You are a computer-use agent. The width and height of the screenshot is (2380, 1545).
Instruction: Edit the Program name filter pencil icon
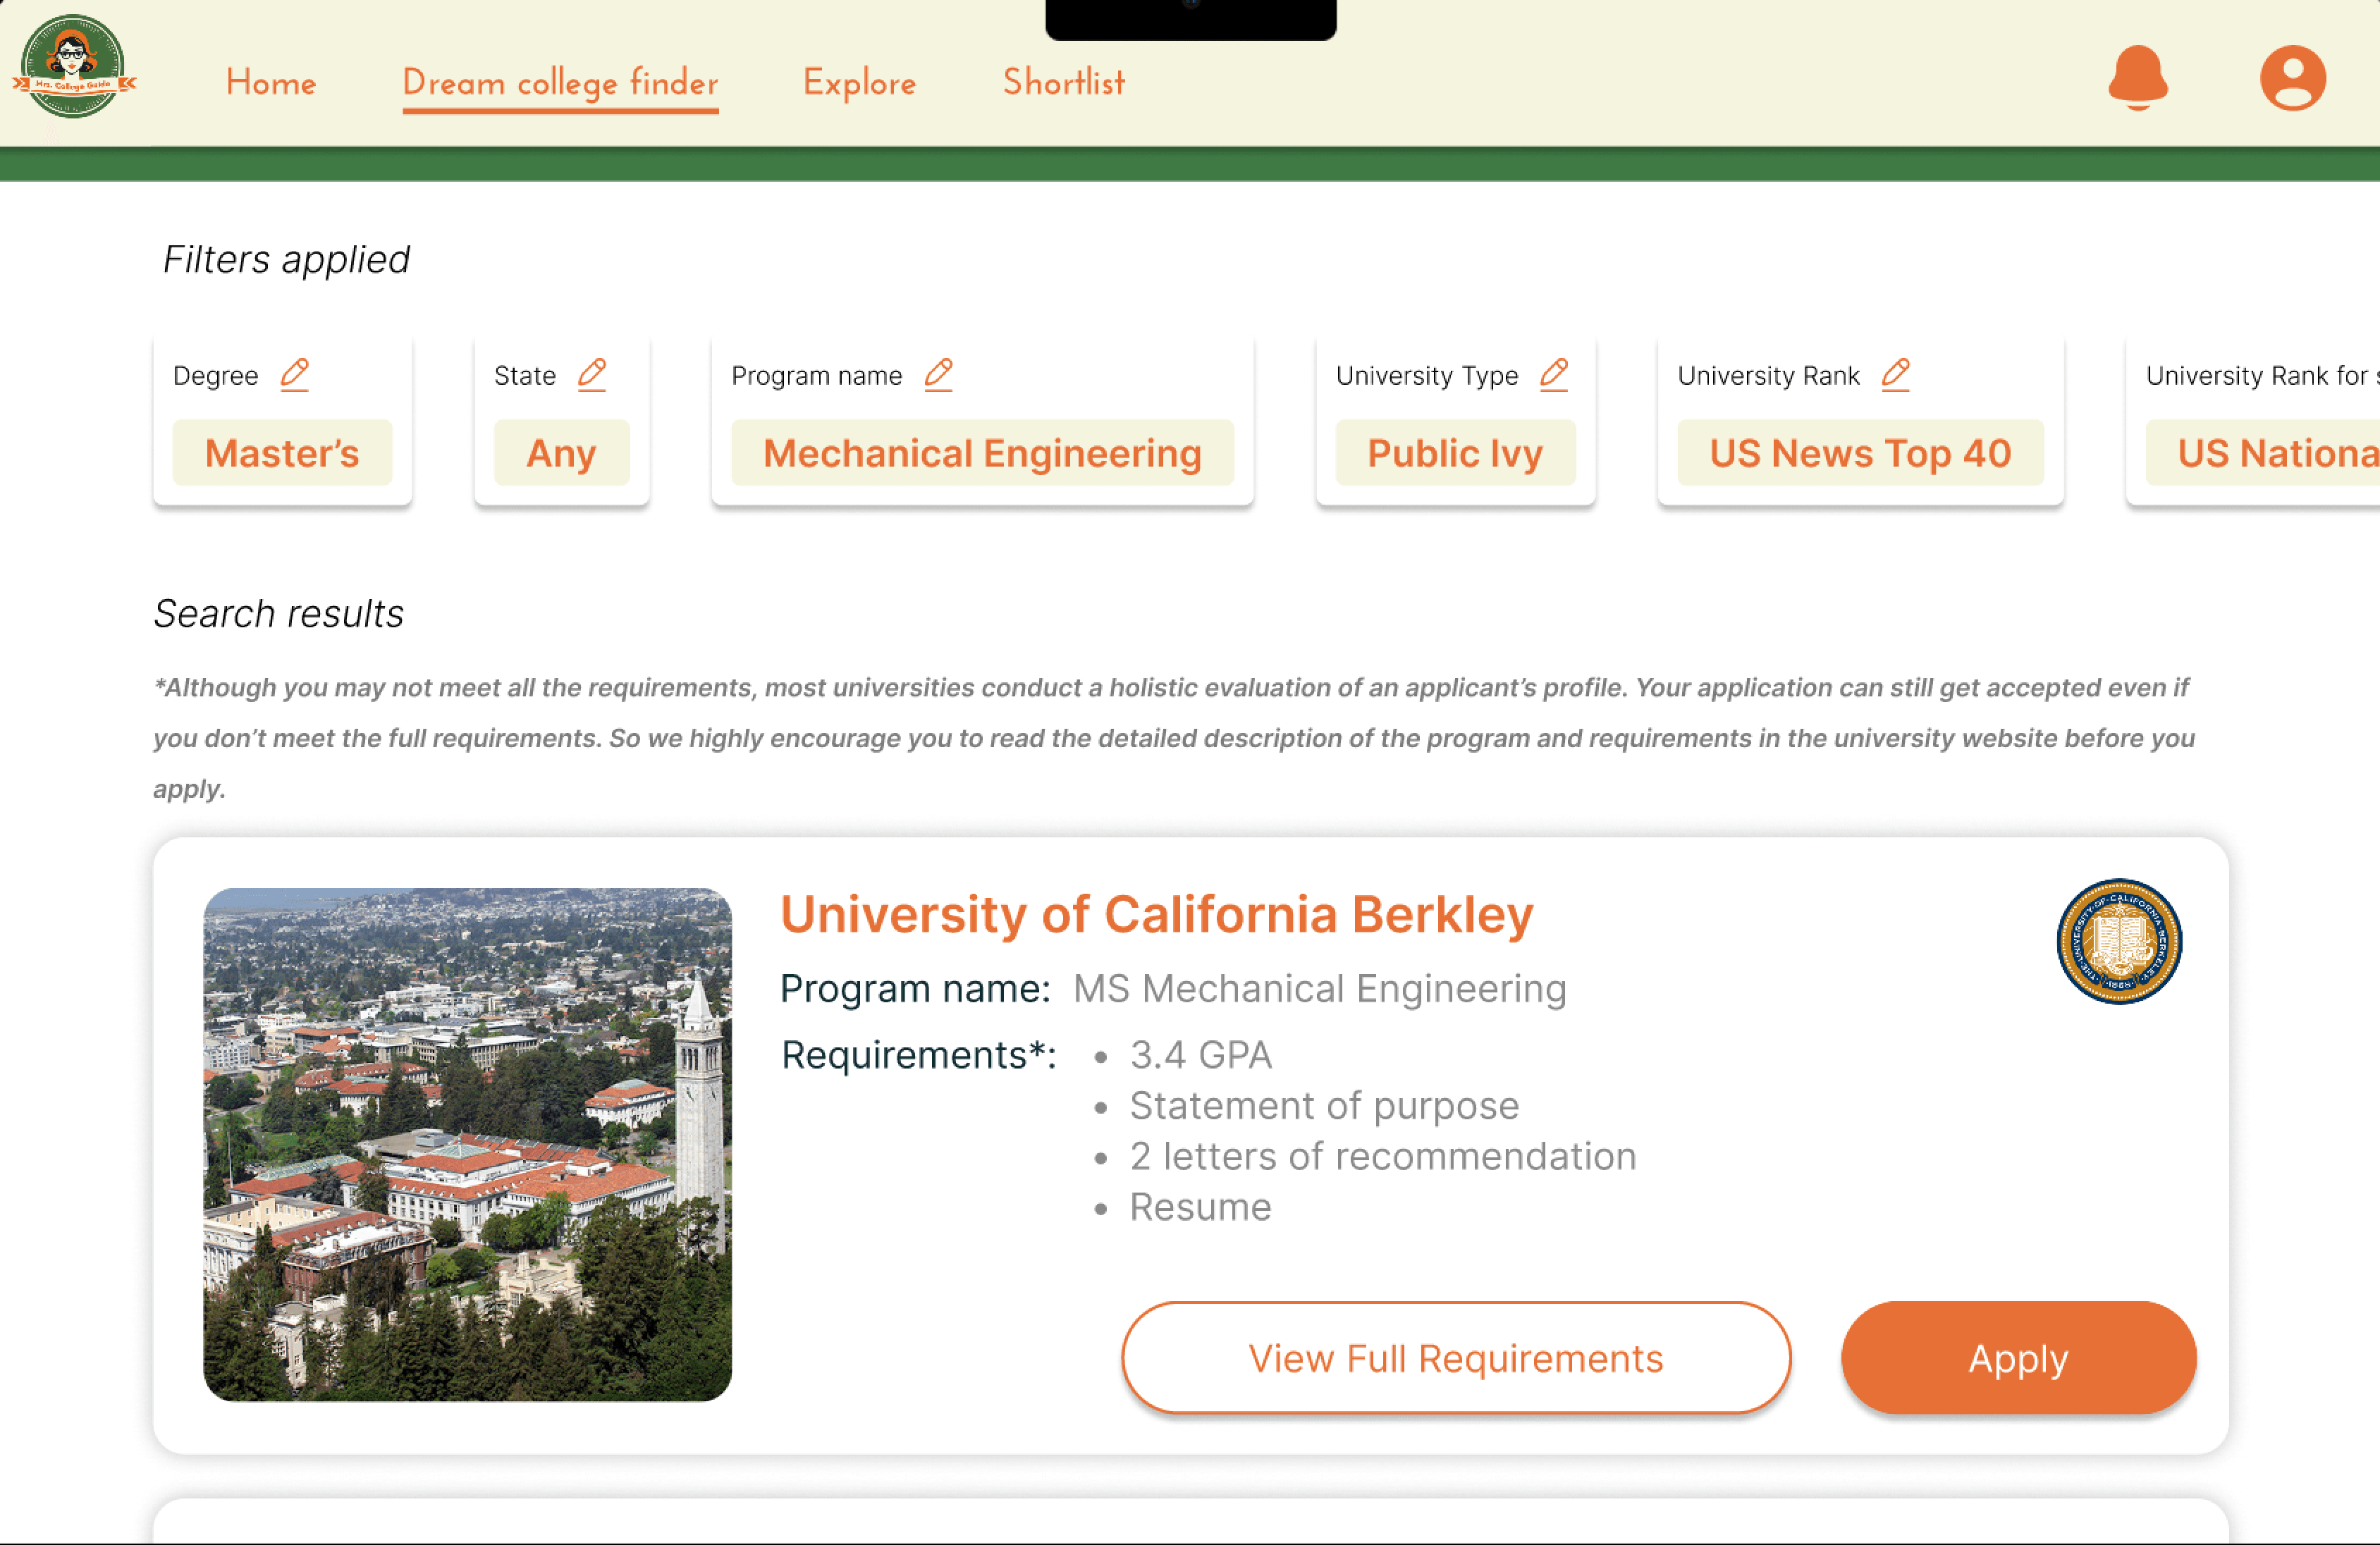click(938, 374)
